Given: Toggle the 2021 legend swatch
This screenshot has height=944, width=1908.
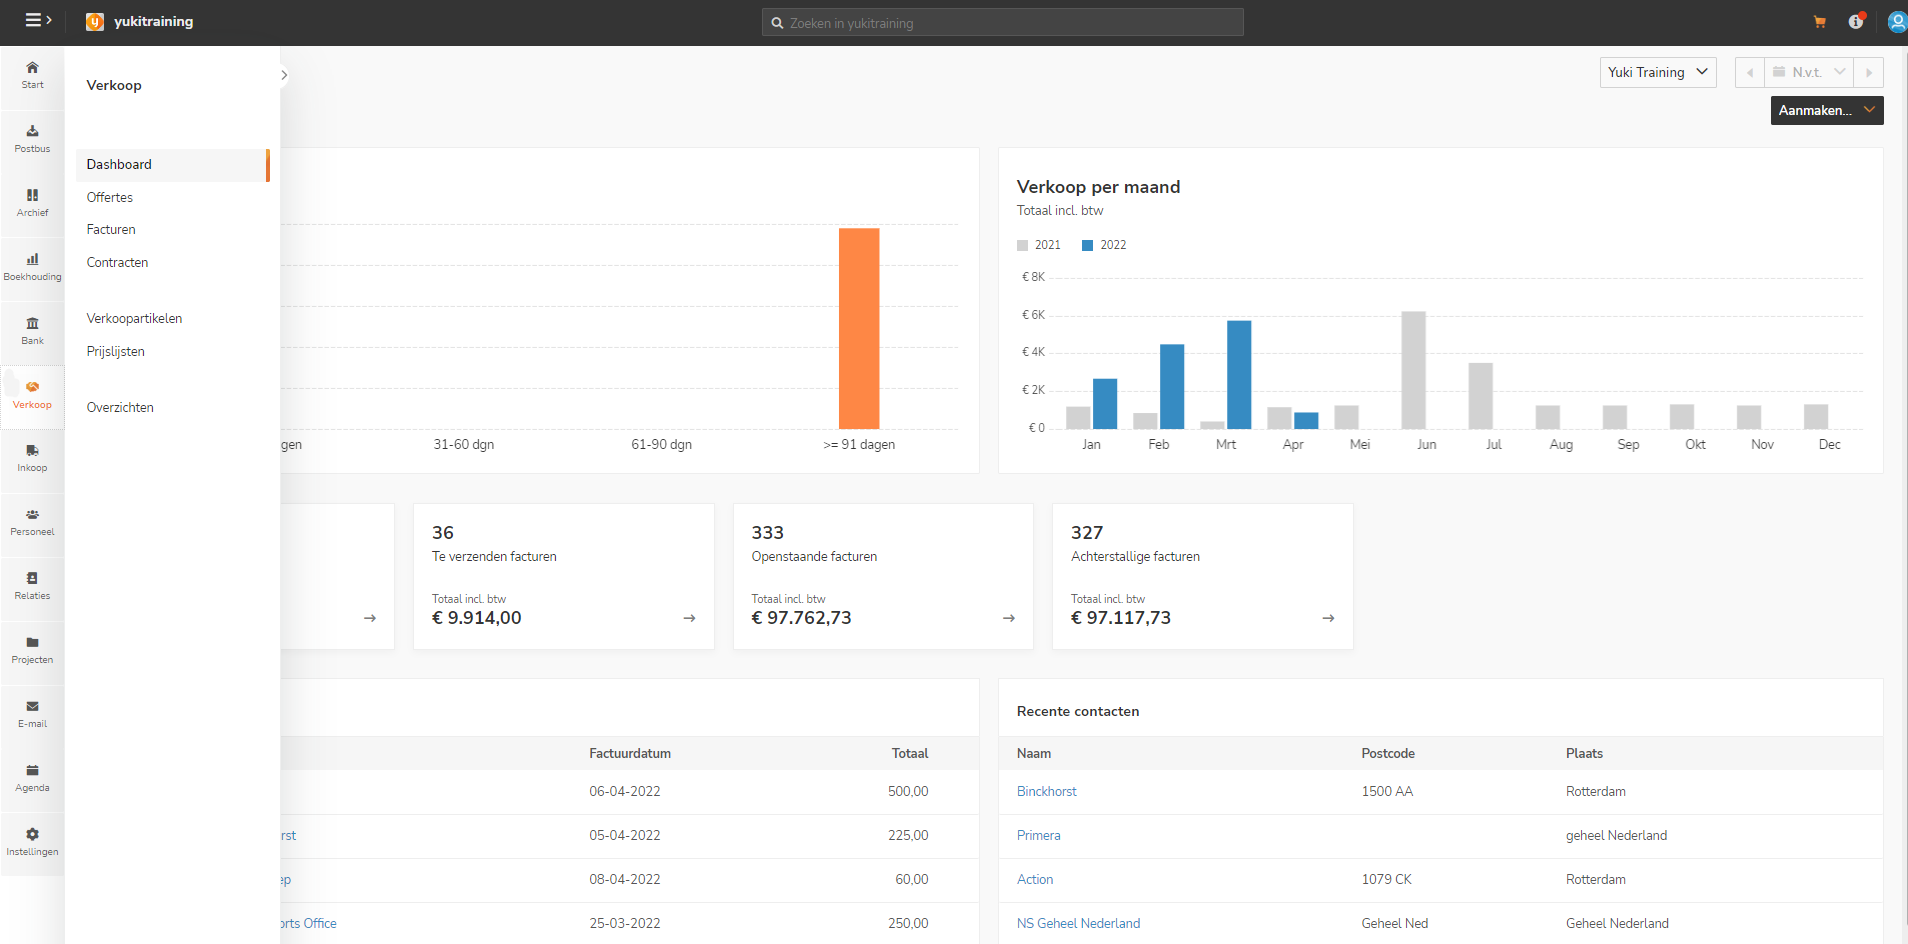Looking at the screenshot, I should pos(1022,245).
